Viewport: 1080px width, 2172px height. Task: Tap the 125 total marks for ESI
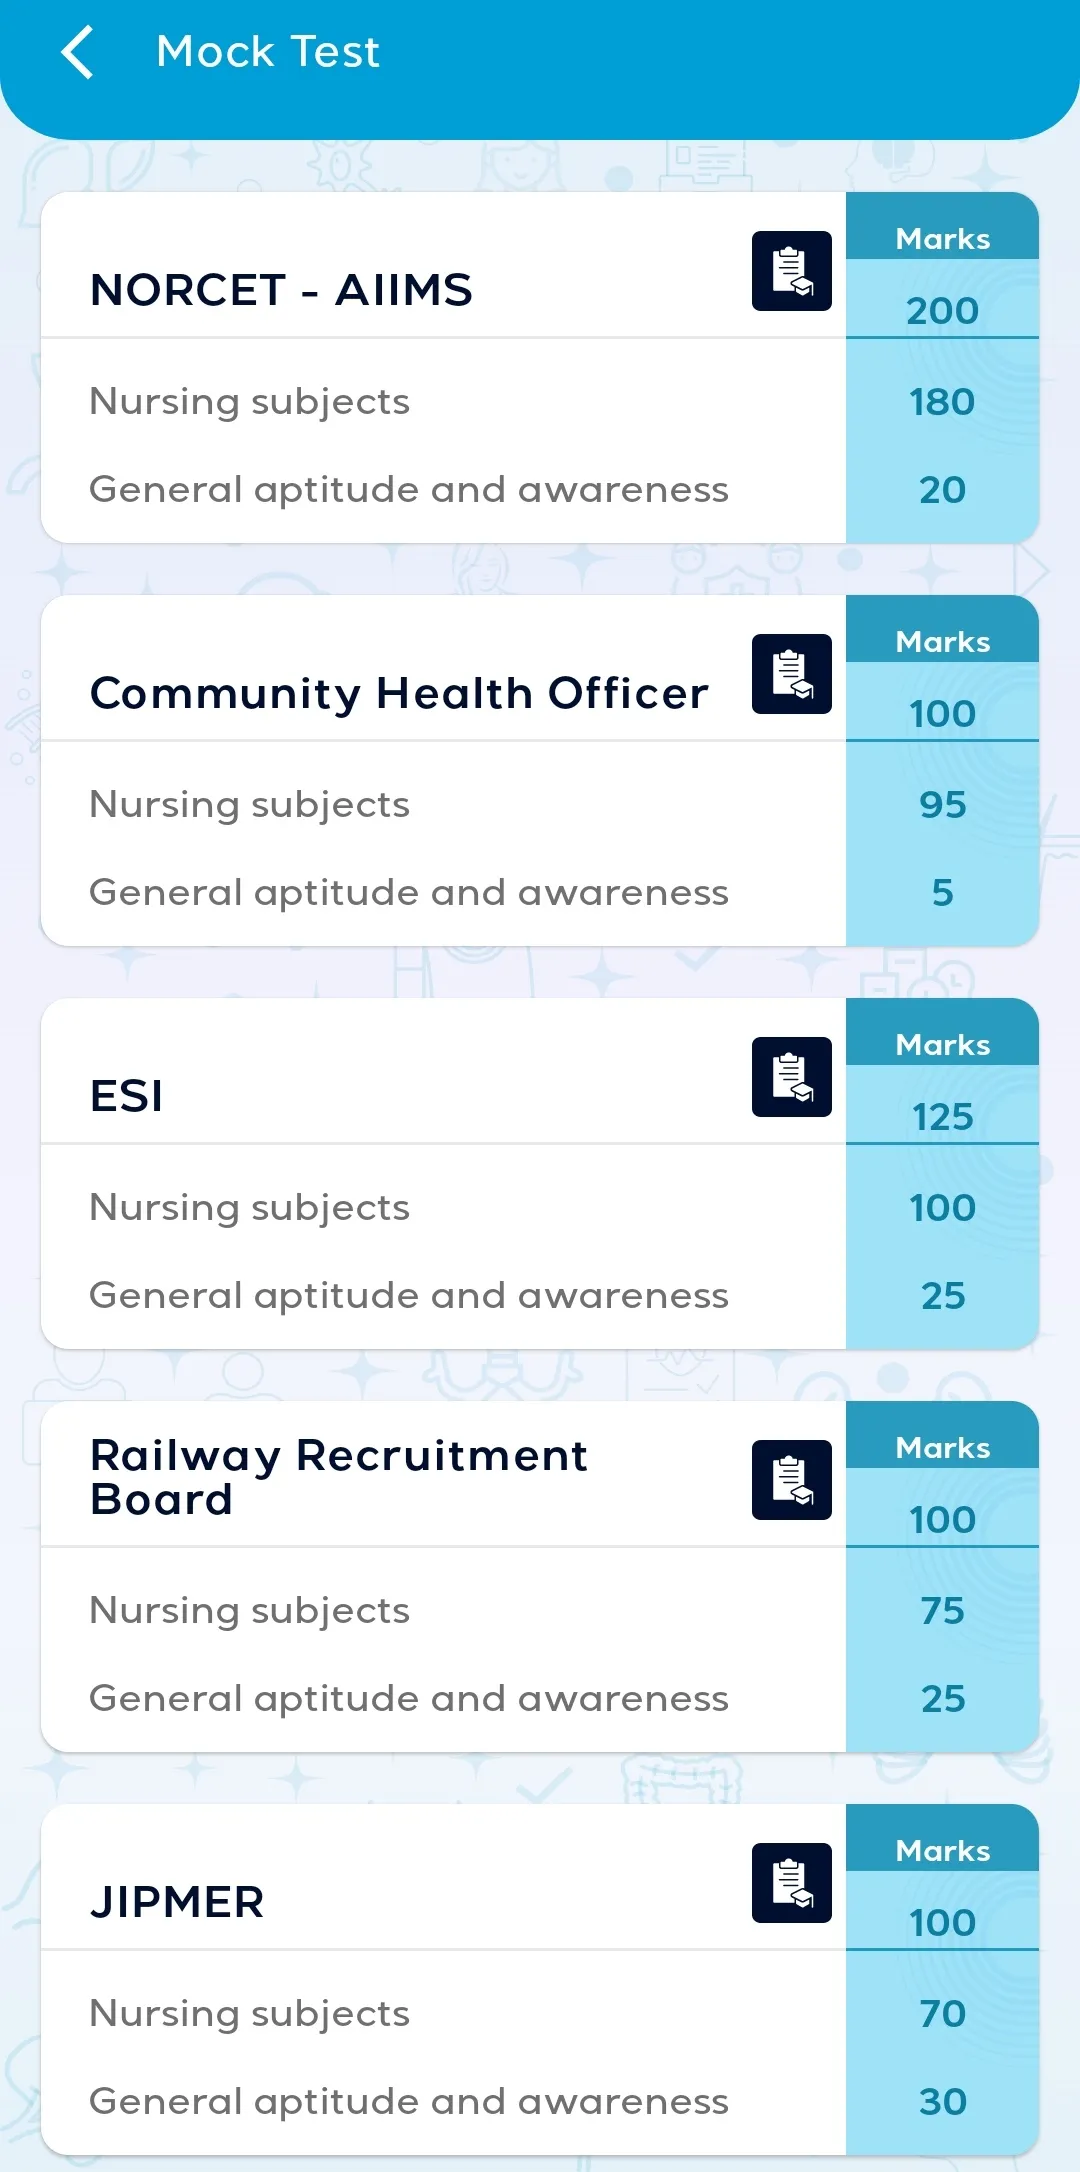click(x=942, y=1116)
